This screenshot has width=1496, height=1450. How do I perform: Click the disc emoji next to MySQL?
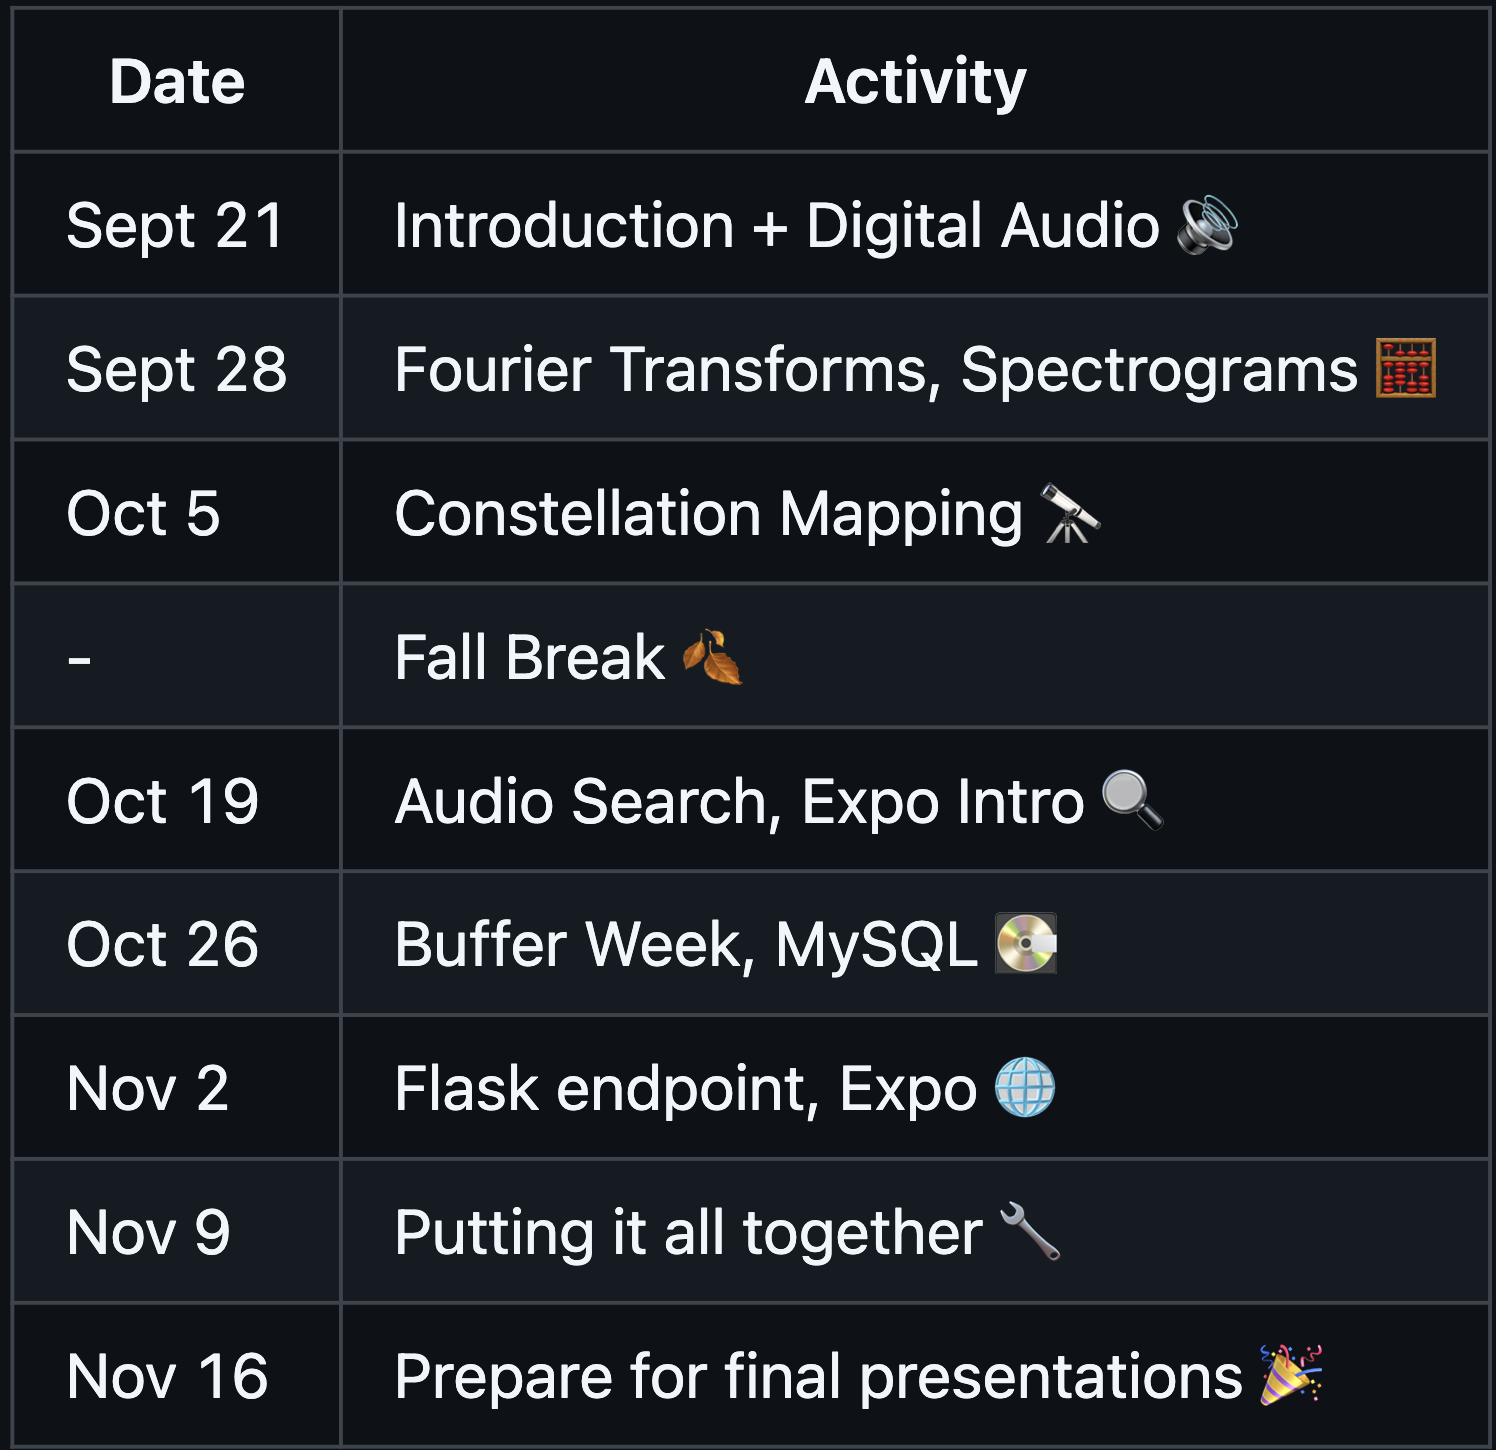pos(1026,944)
